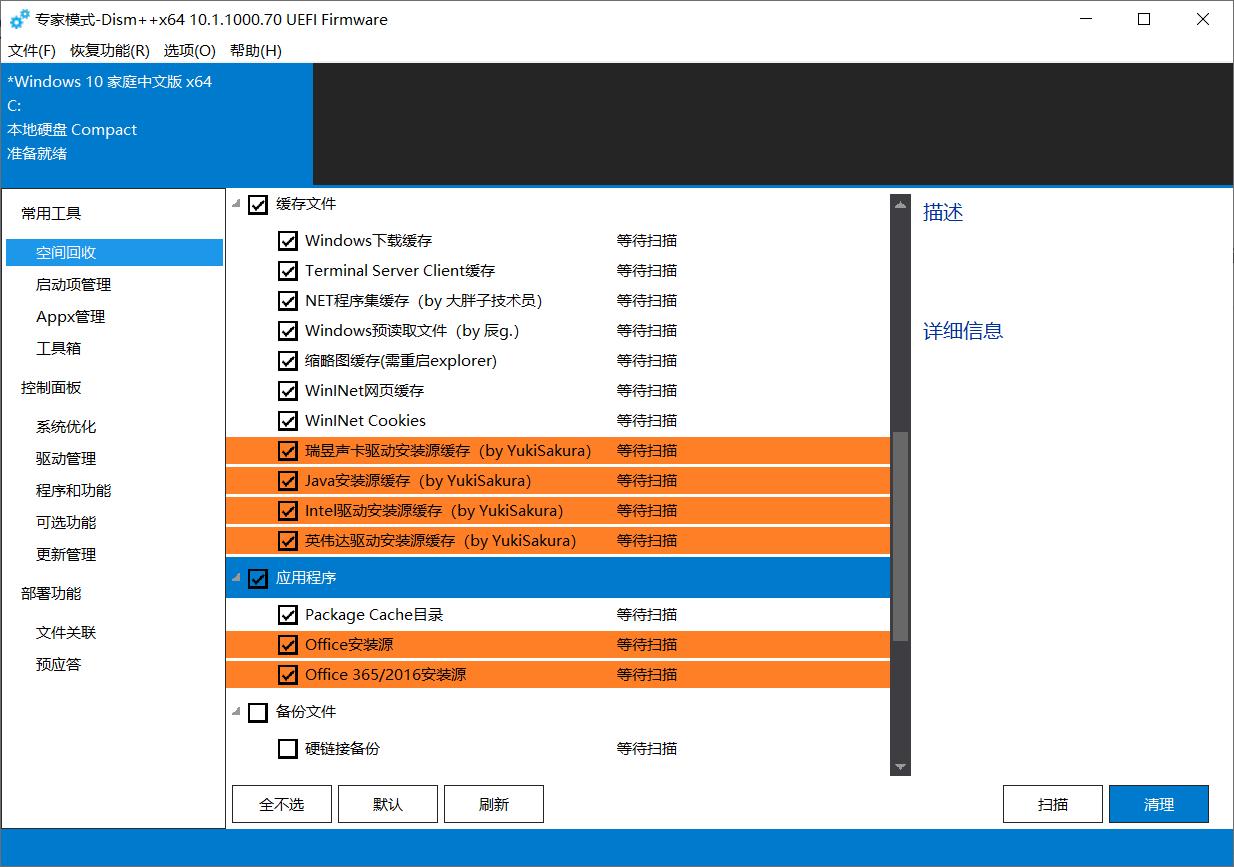The width and height of the screenshot is (1234, 867).
Task: Click scrollbar up arrow in list
Action: (x=900, y=204)
